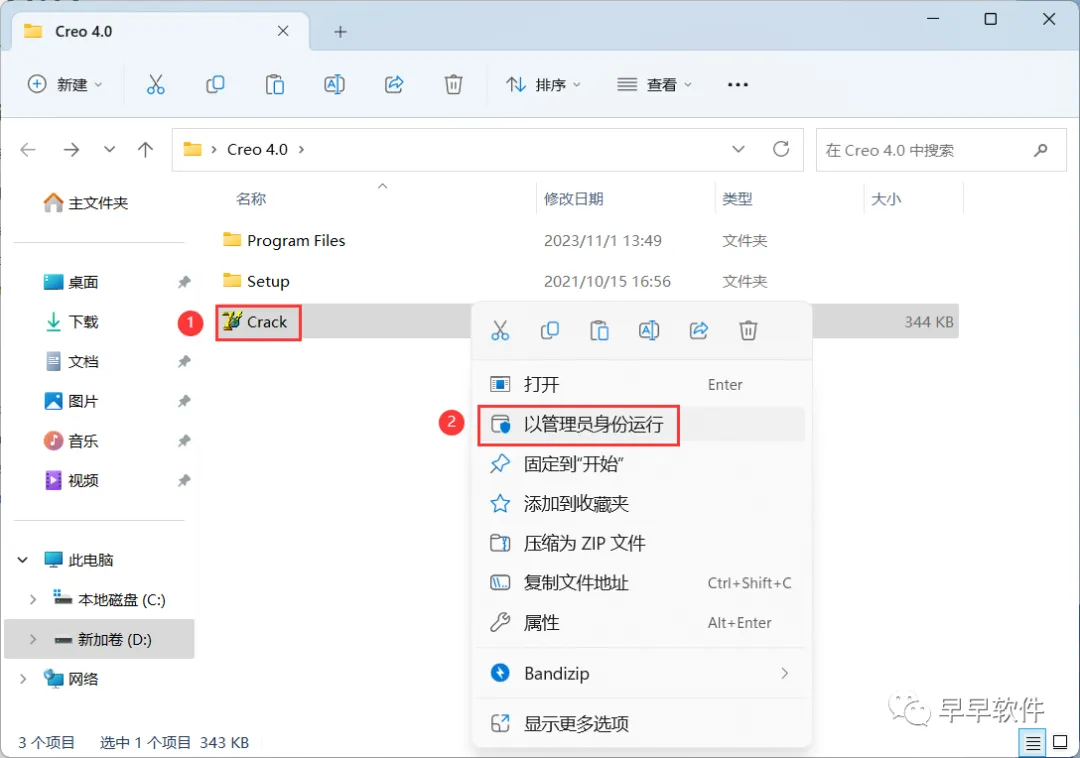The image size is (1080, 758).
Task: Unpin 图片 using its pin icon
Action: 184,401
